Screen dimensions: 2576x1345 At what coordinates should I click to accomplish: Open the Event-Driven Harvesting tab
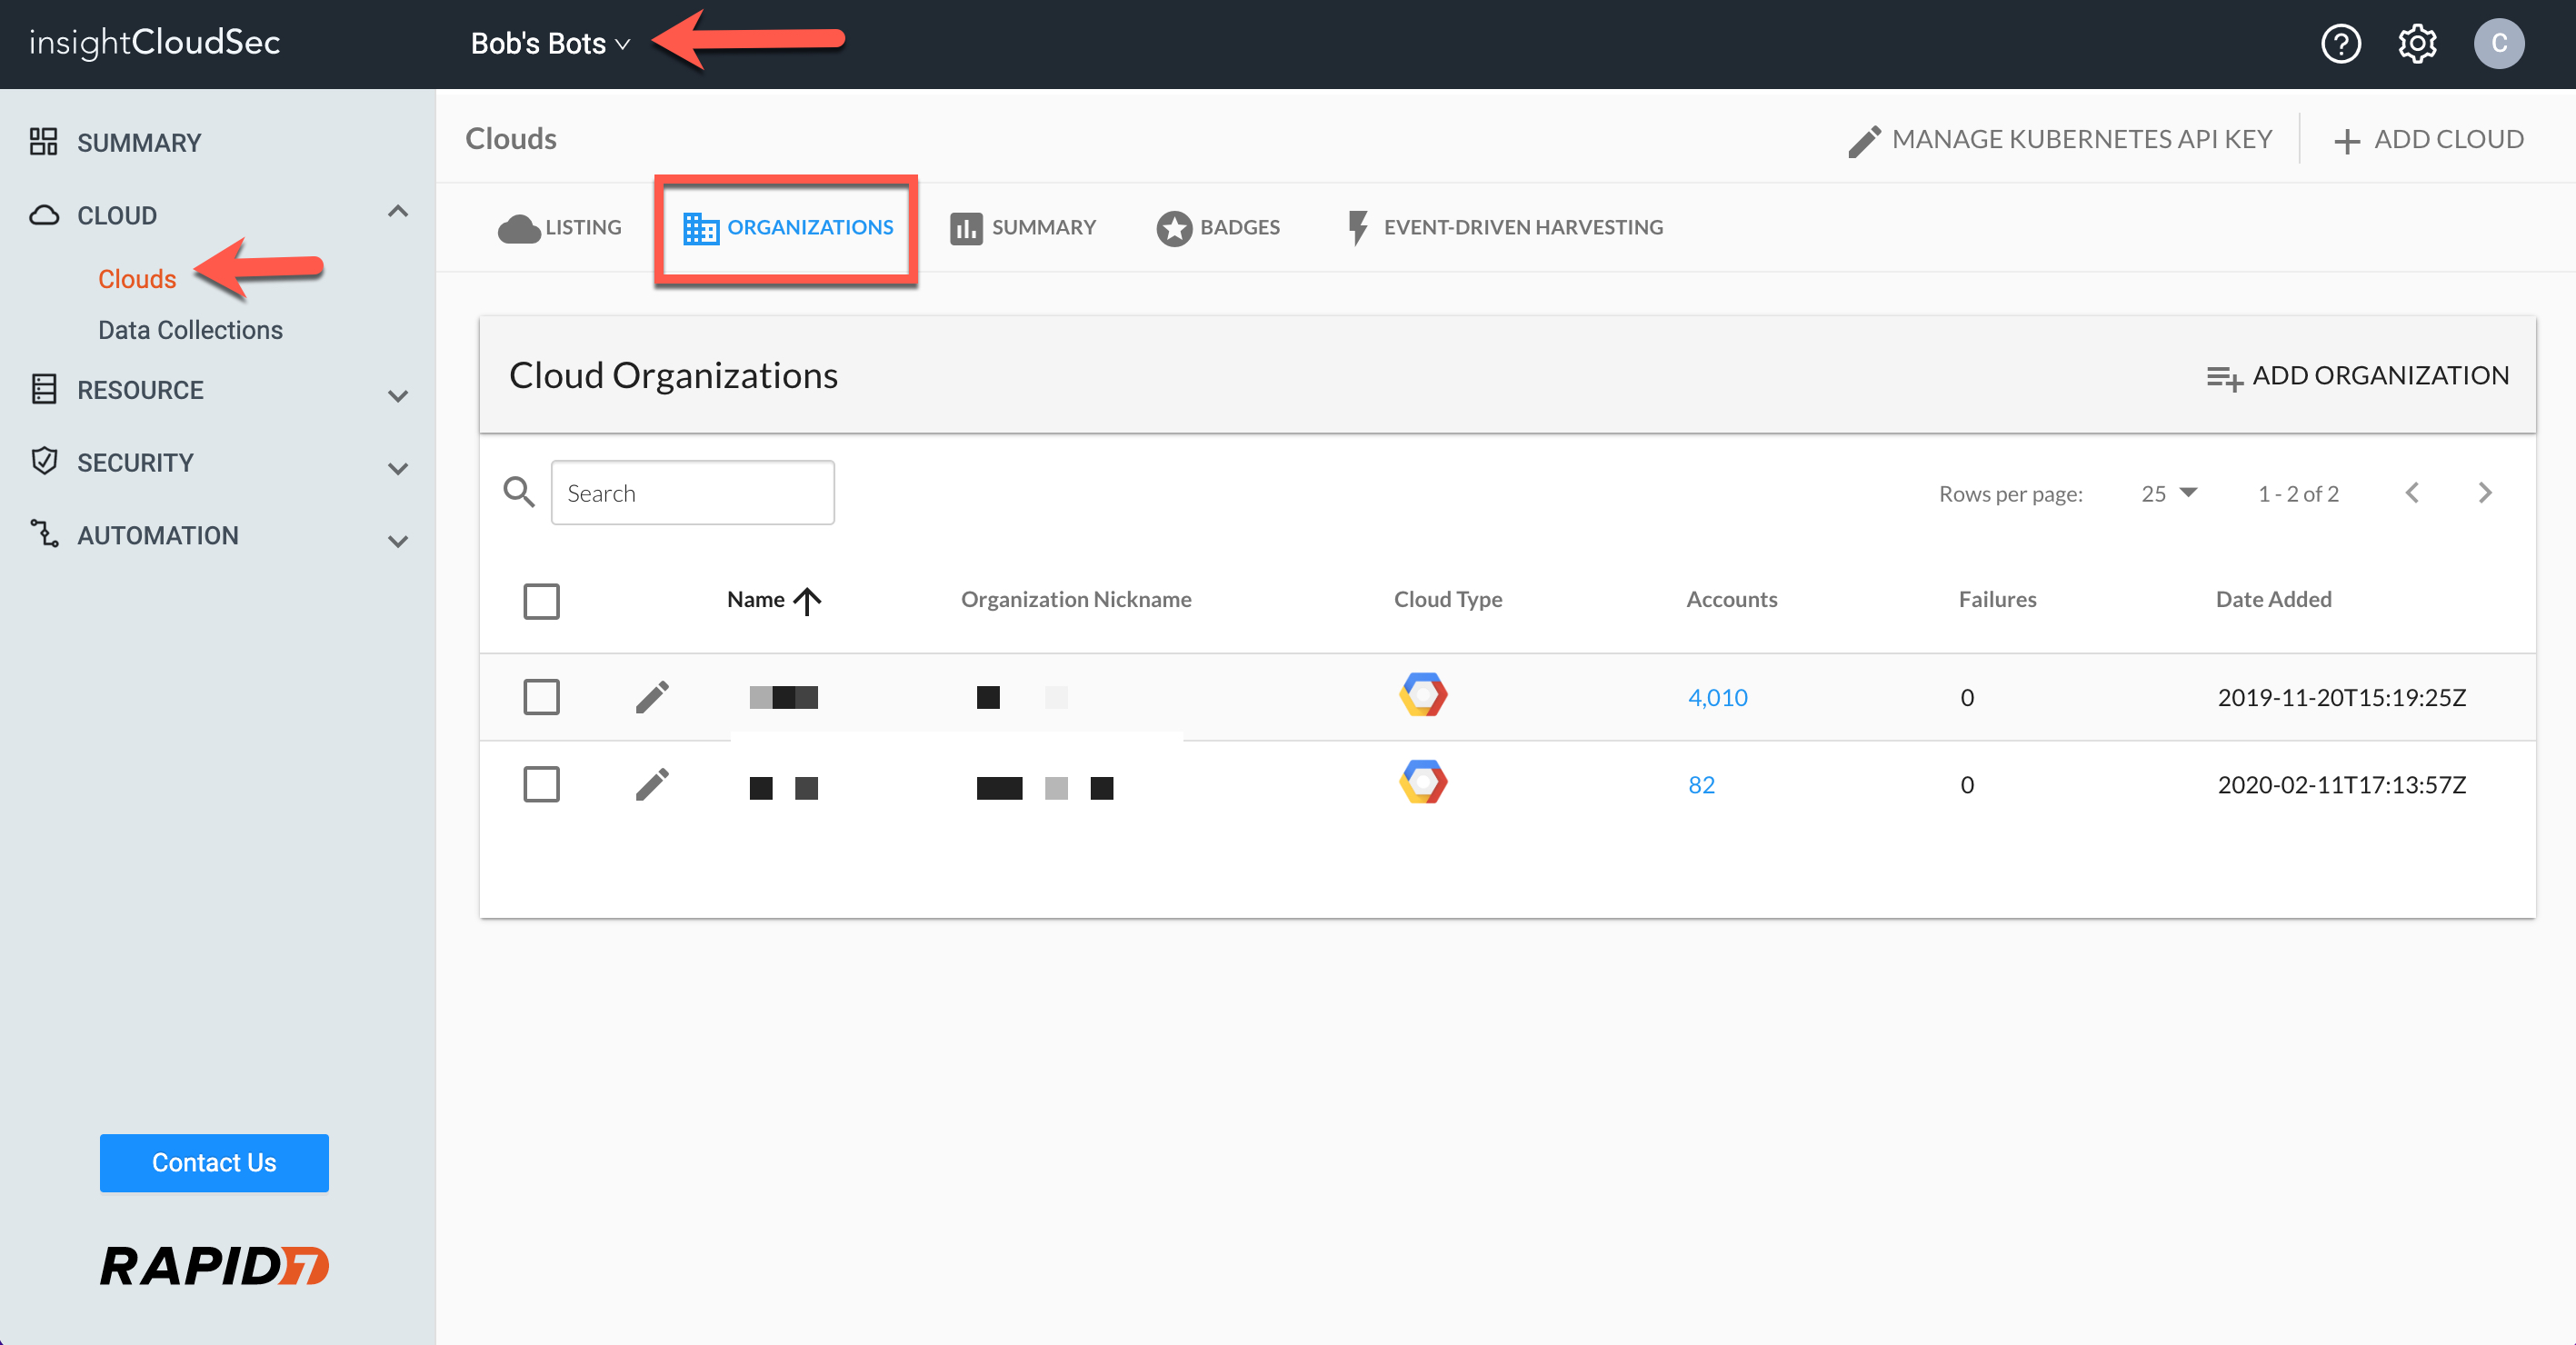(x=1505, y=228)
